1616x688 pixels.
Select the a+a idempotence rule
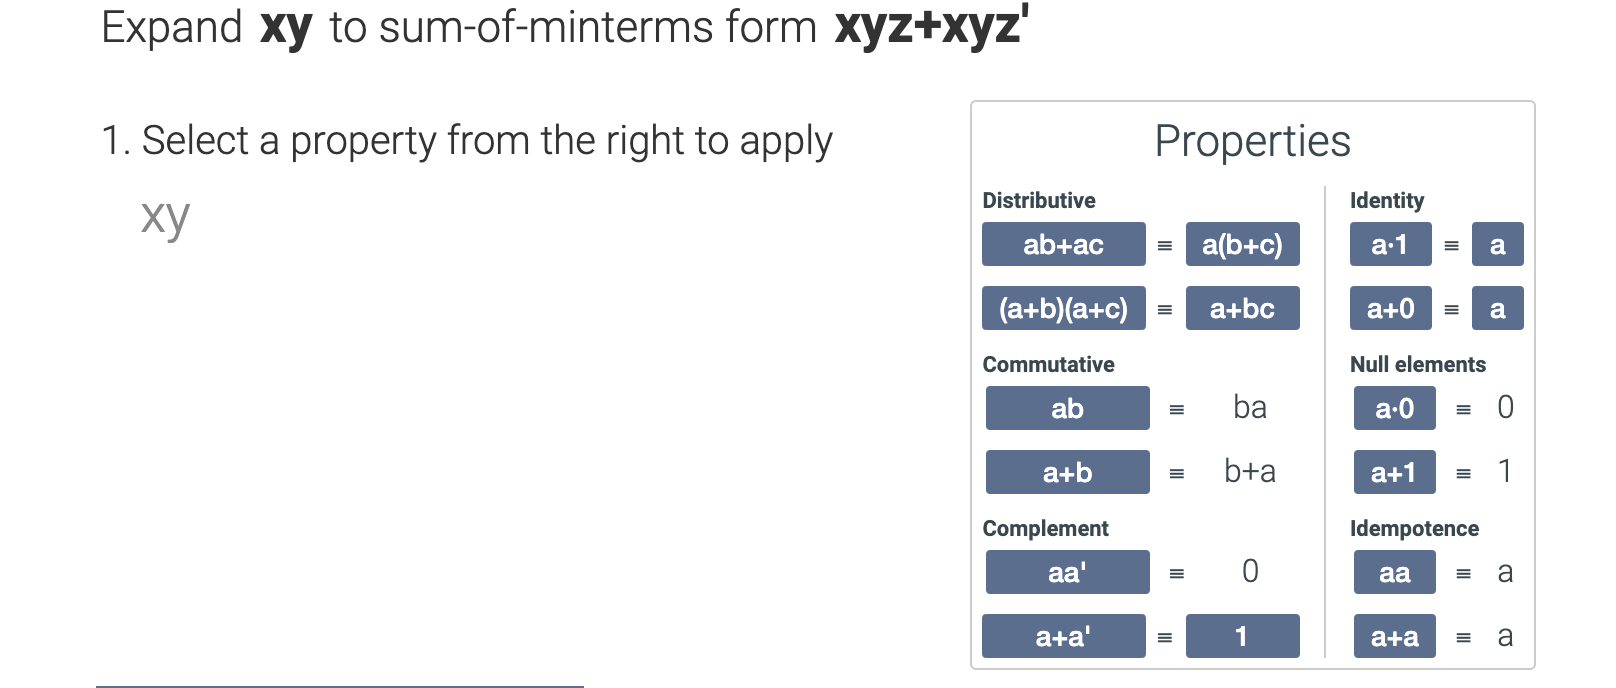click(1394, 636)
